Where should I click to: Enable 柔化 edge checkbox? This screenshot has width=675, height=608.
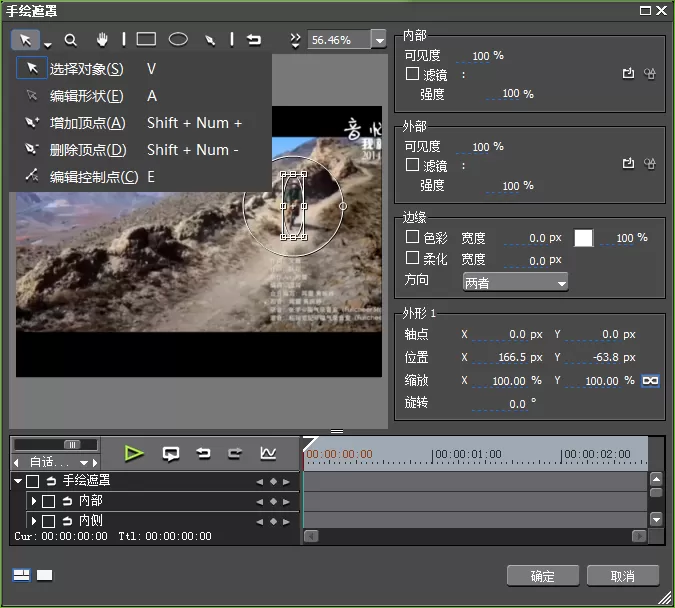click(412, 258)
